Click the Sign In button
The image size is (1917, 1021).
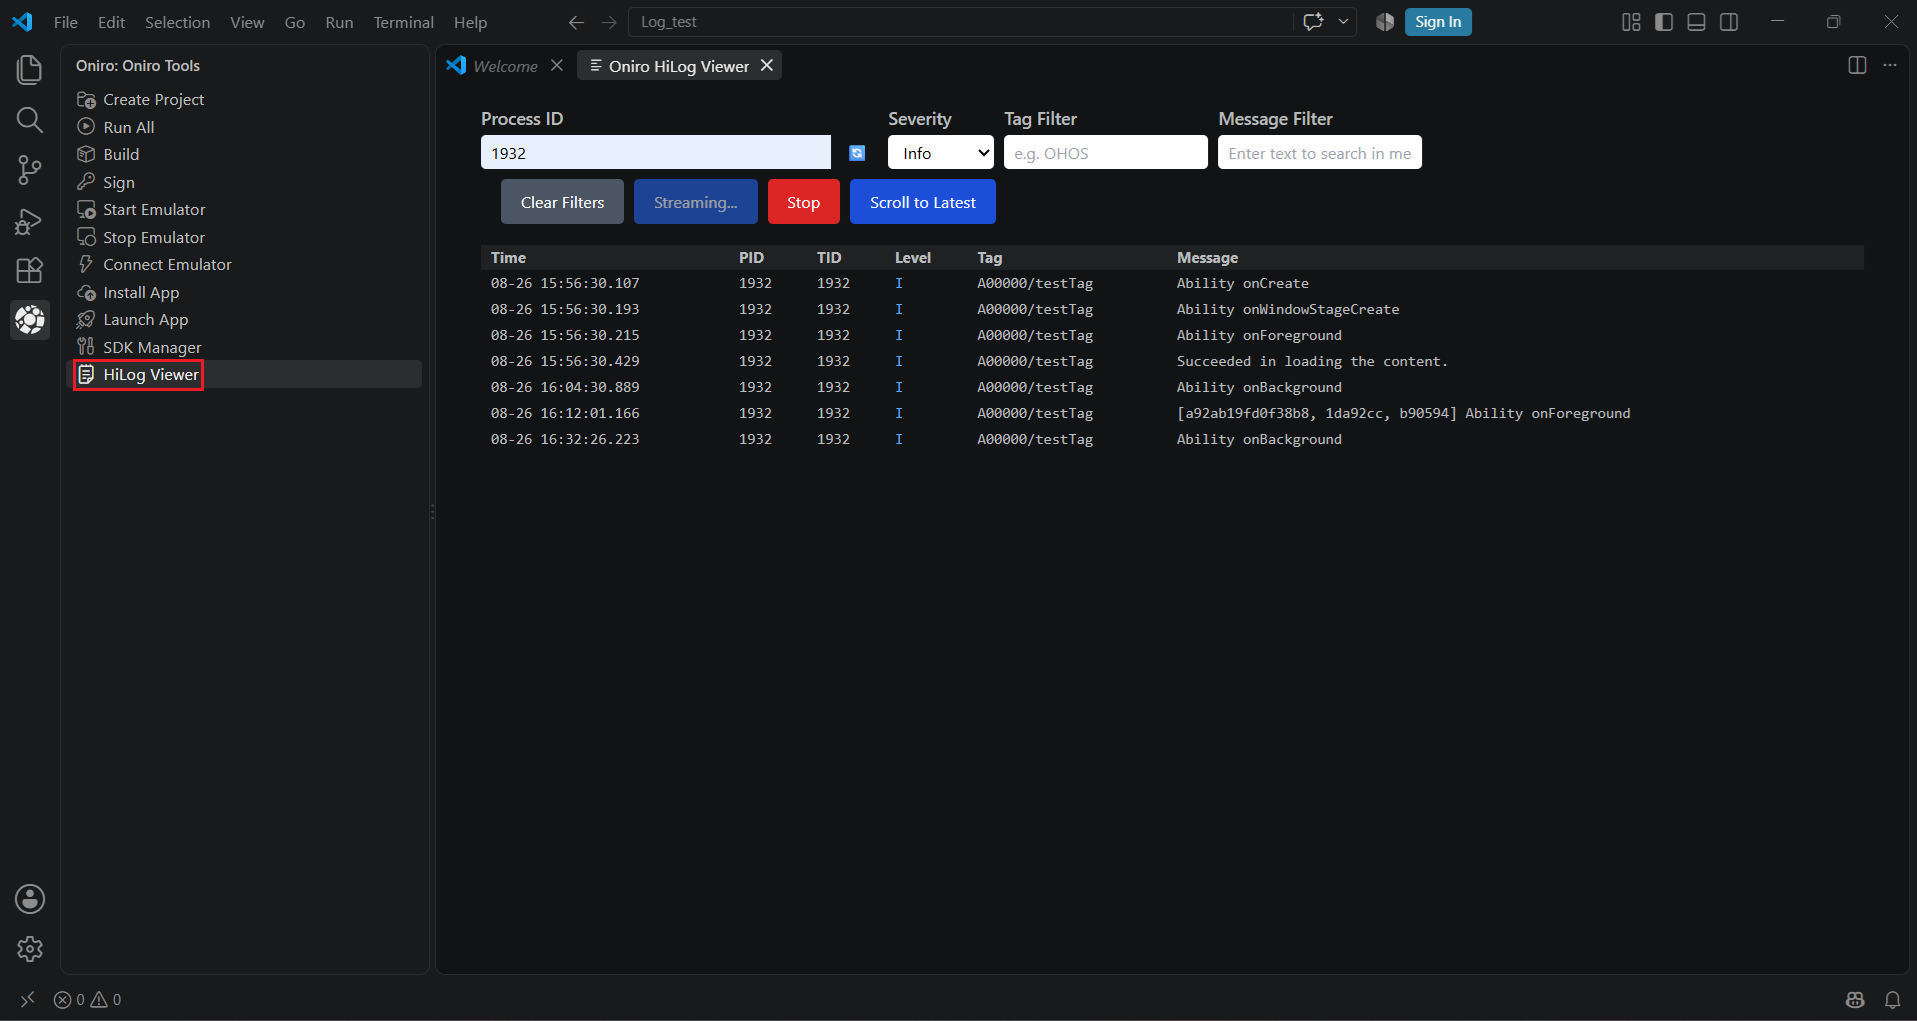(x=1438, y=22)
